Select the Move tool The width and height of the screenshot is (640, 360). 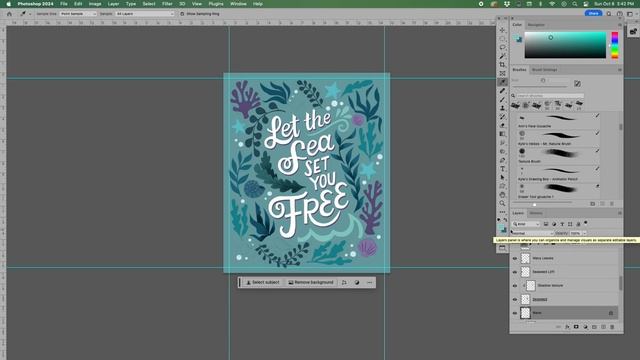tap(502, 30)
